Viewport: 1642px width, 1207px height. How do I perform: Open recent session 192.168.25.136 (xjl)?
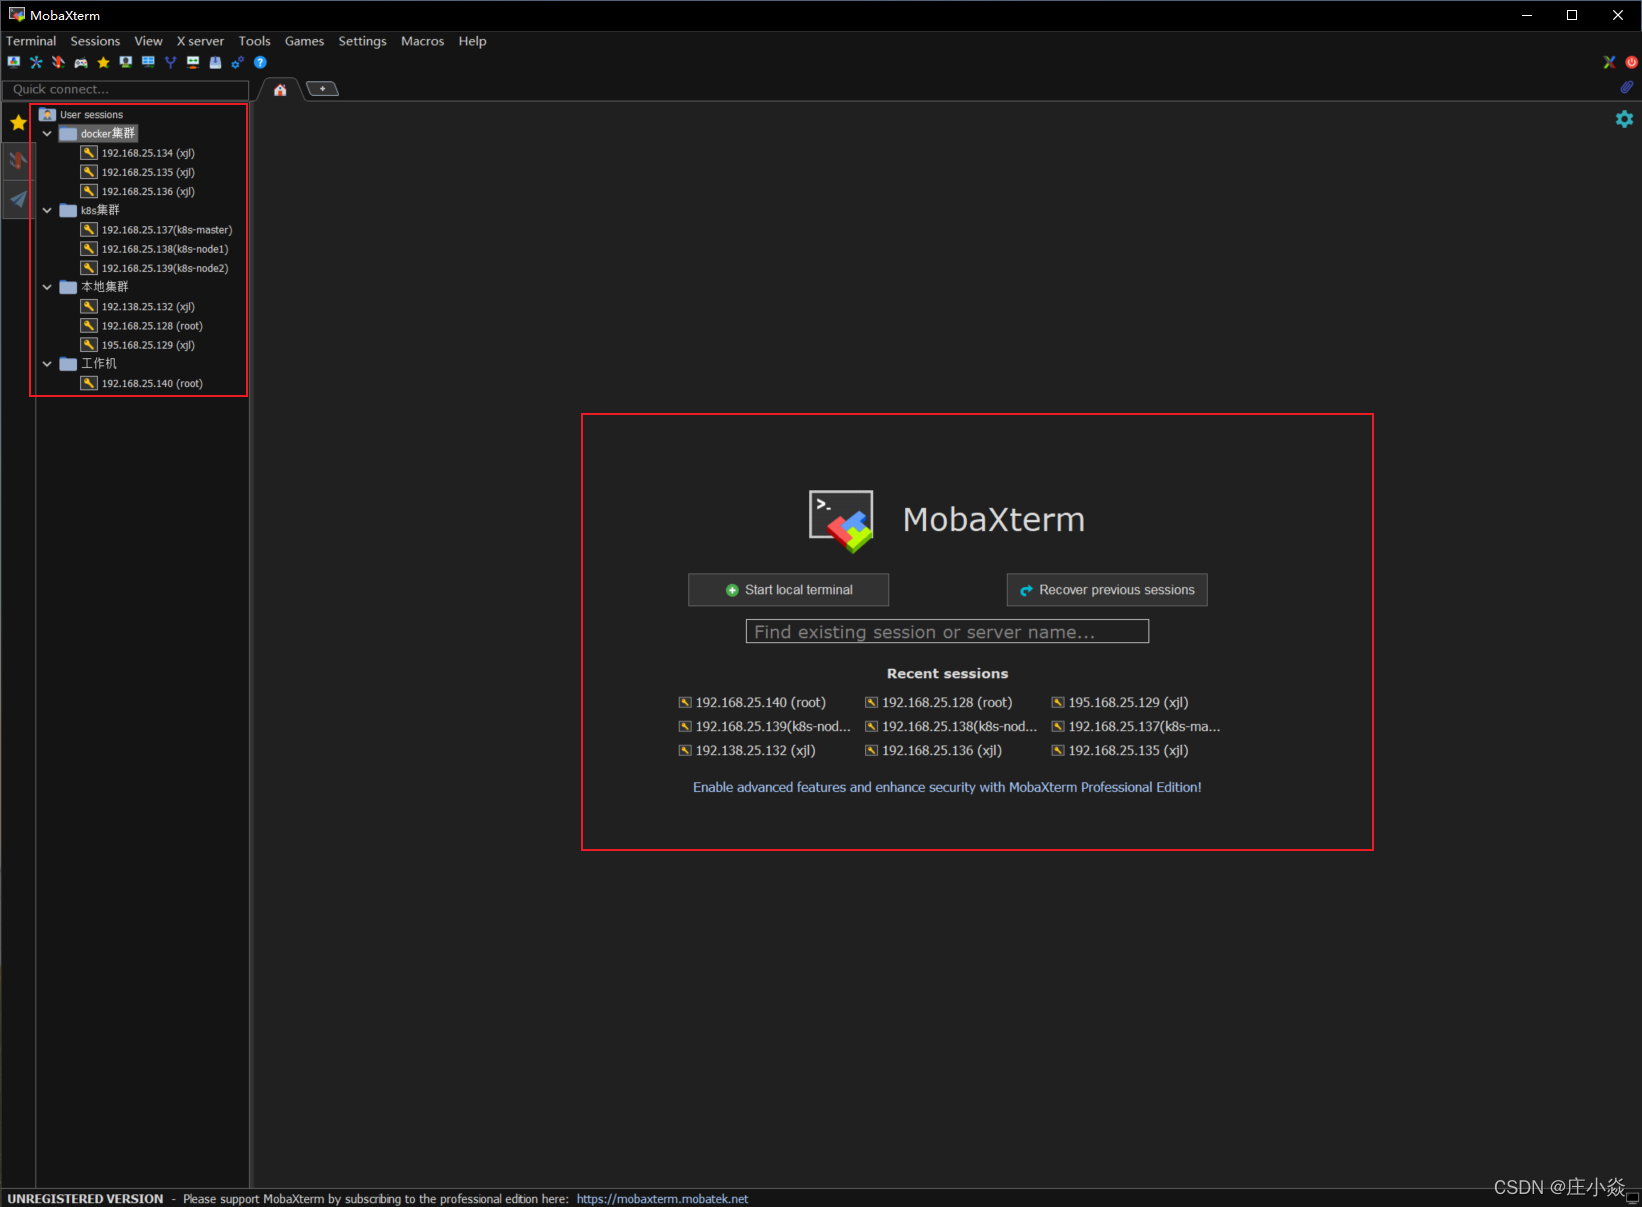(934, 751)
